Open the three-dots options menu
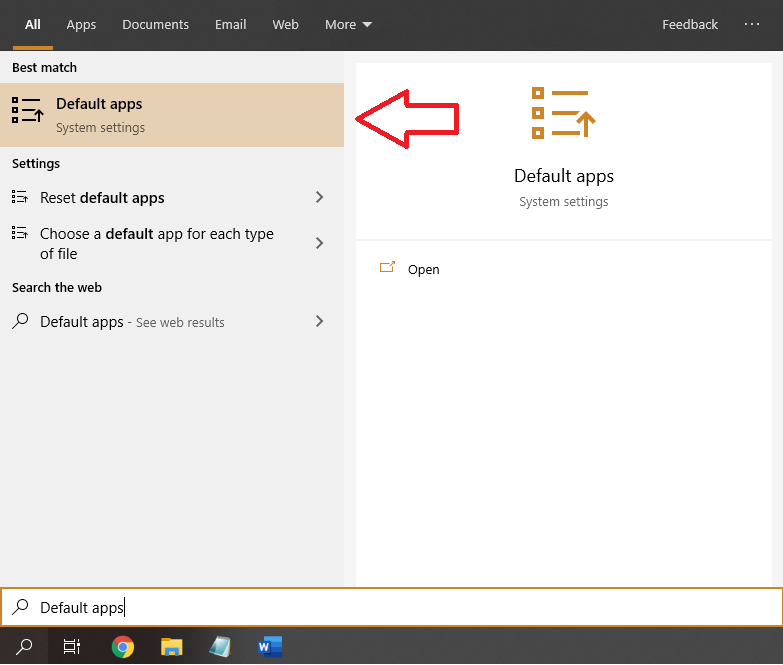Viewport: 783px width, 665px height. point(752,24)
